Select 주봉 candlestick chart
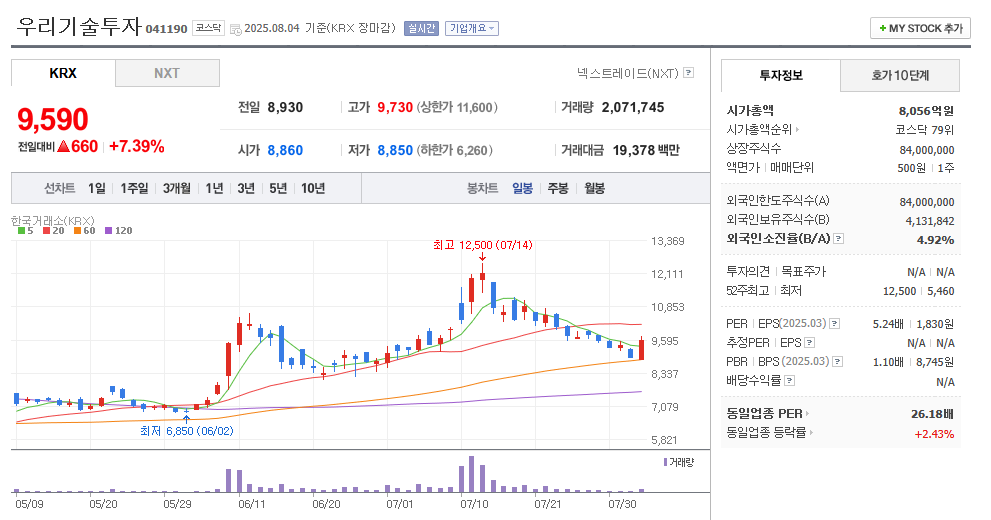 point(558,188)
